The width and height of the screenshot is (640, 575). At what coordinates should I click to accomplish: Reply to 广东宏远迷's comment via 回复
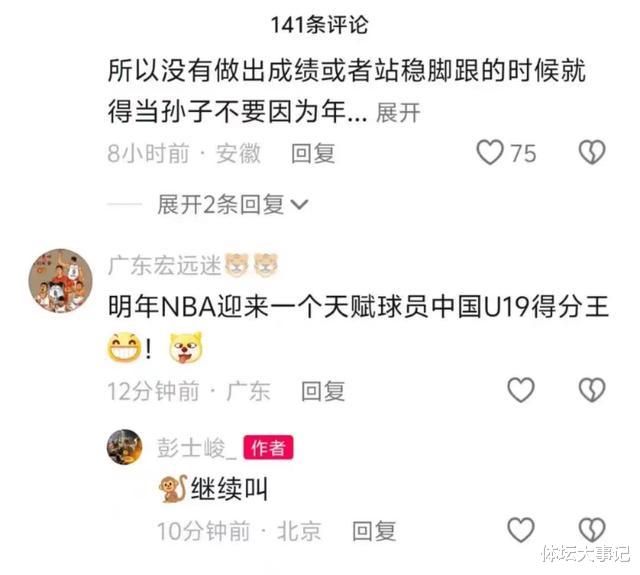click(x=323, y=391)
